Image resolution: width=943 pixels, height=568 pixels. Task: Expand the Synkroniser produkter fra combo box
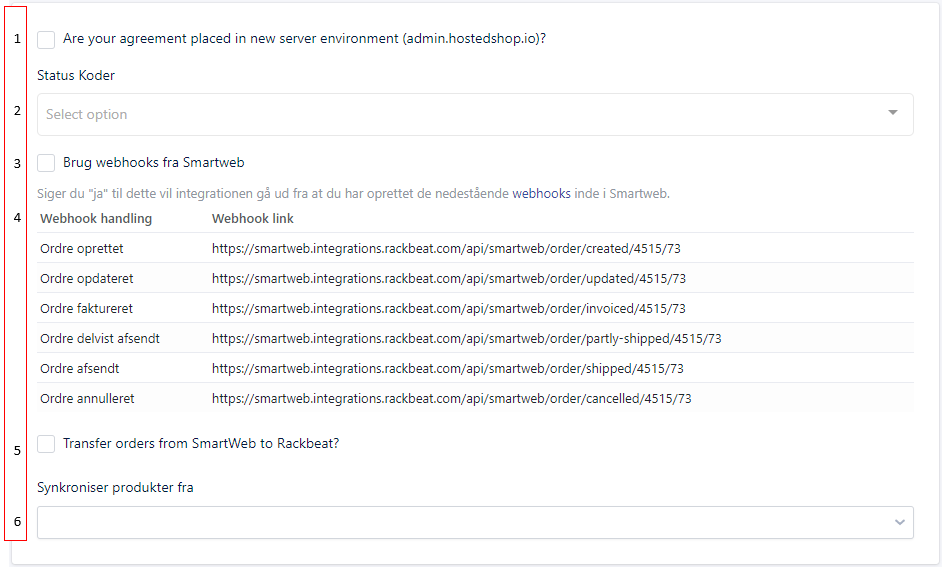[x=475, y=522]
